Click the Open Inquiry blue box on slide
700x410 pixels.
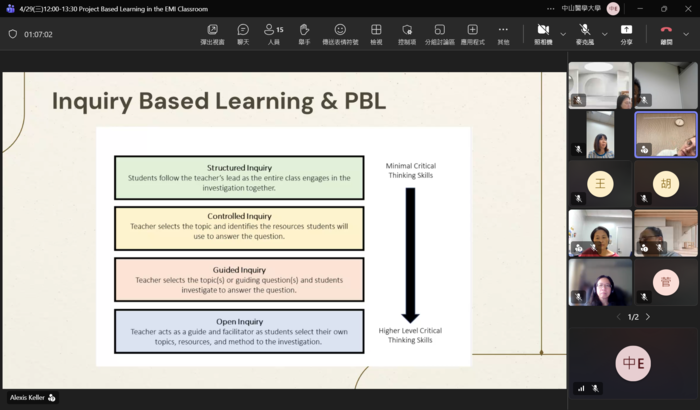(x=239, y=331)
